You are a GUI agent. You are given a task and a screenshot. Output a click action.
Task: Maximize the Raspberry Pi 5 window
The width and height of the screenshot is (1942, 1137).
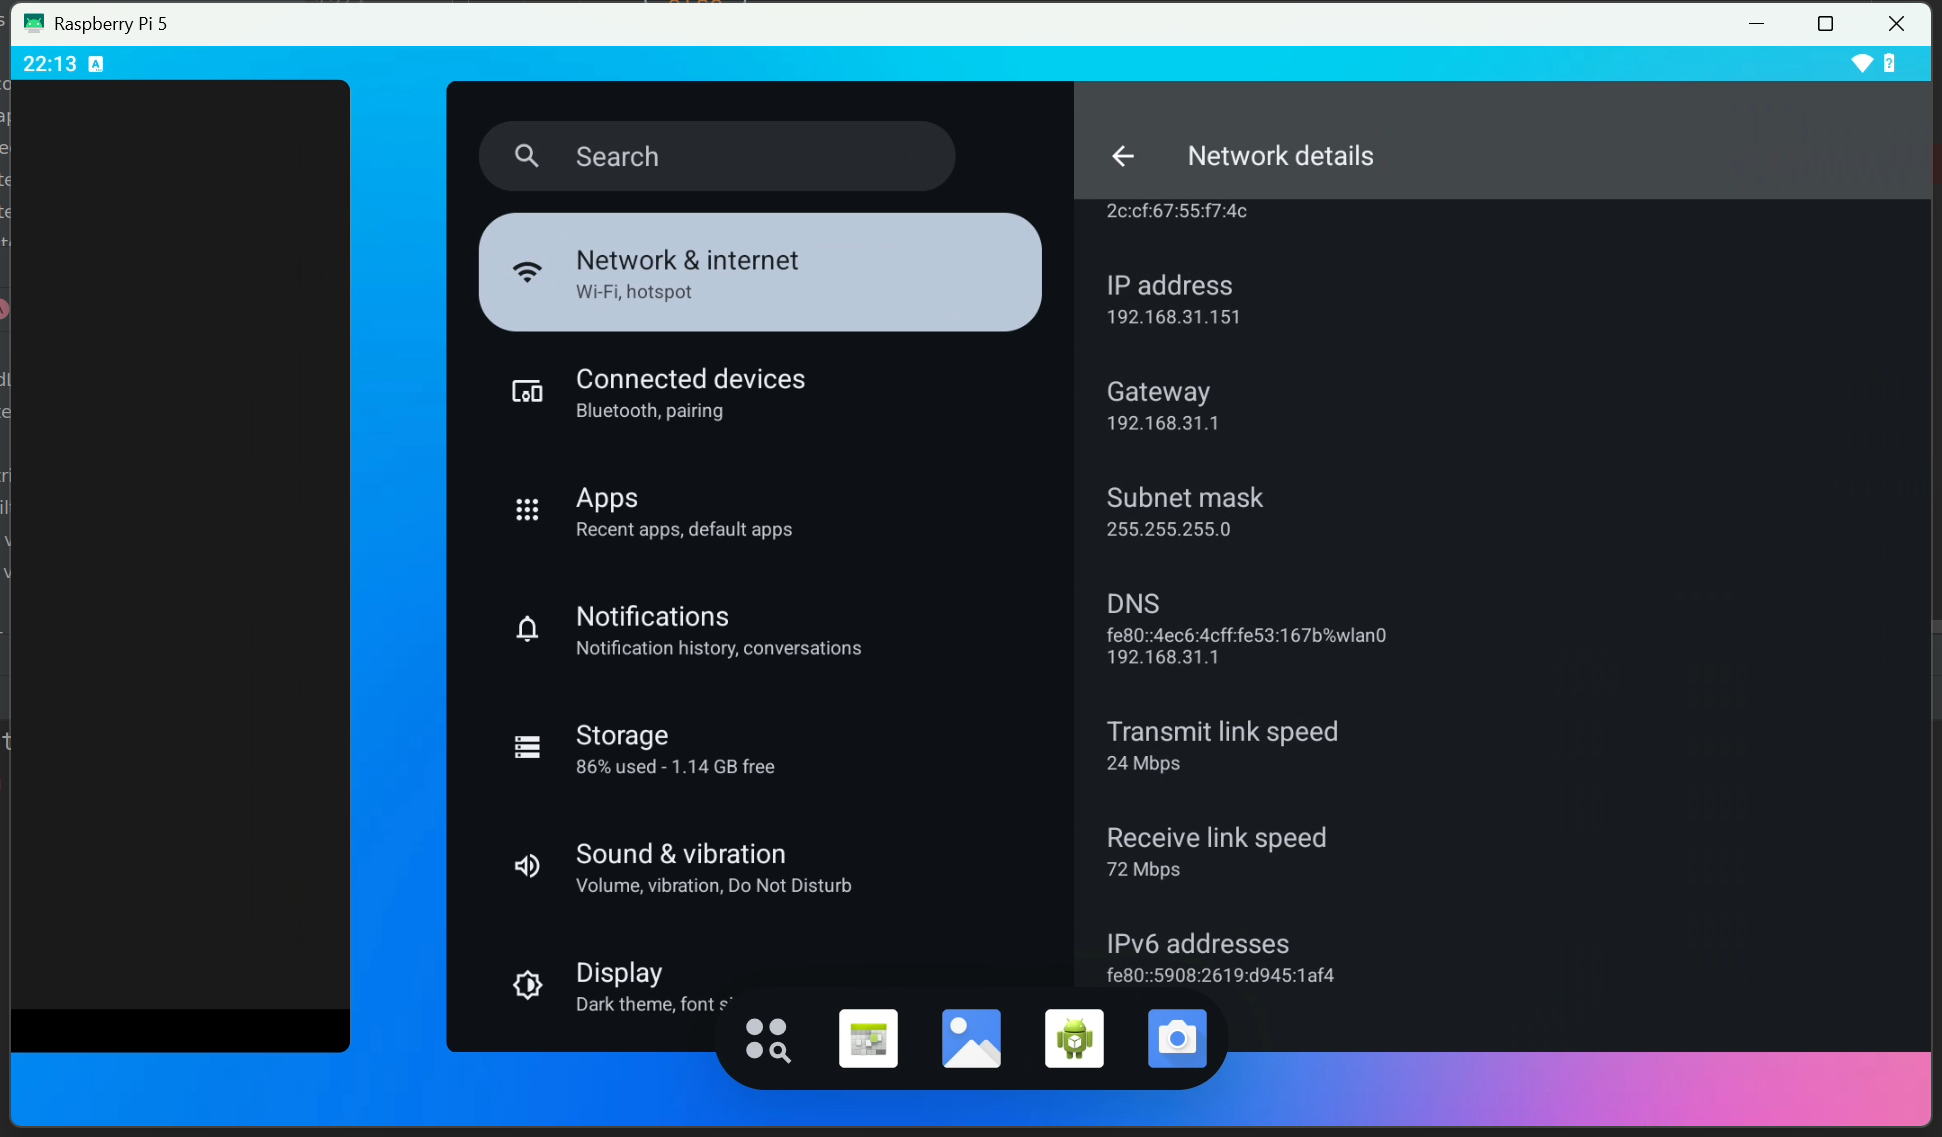pos(1825,23)
